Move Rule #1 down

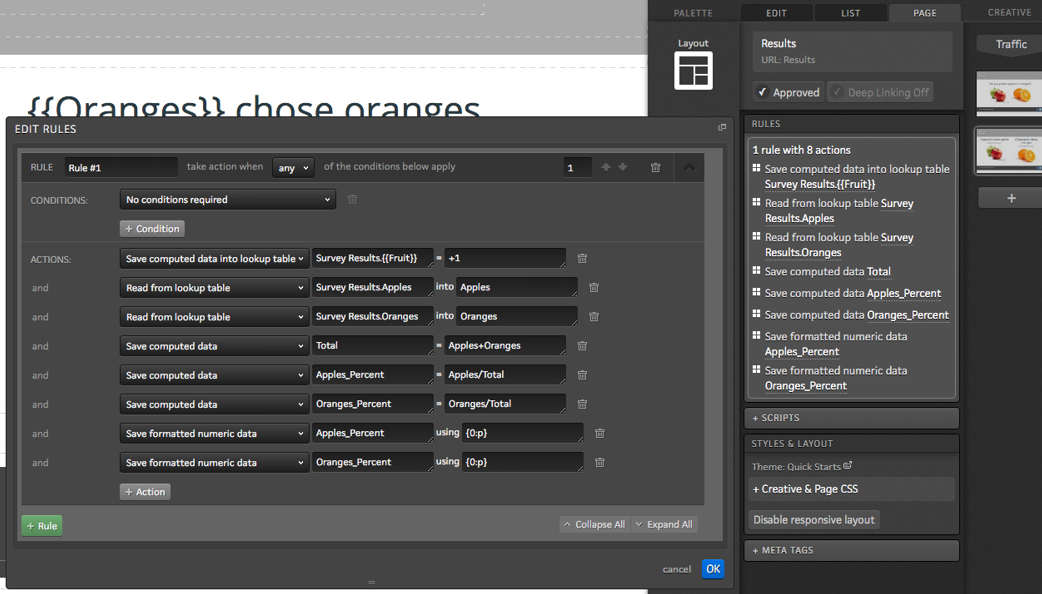[x=623, y=167]
